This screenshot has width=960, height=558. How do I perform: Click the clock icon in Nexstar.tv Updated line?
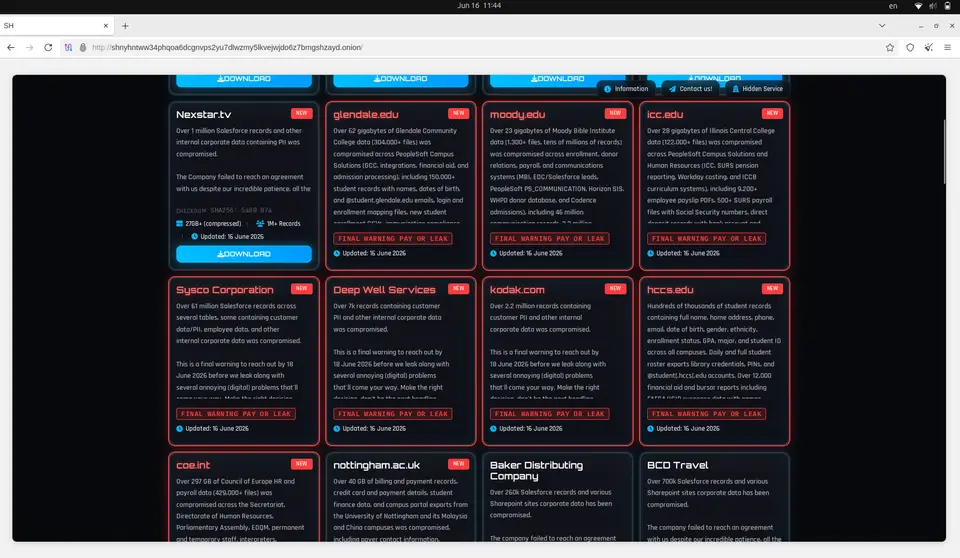(194, 236)
